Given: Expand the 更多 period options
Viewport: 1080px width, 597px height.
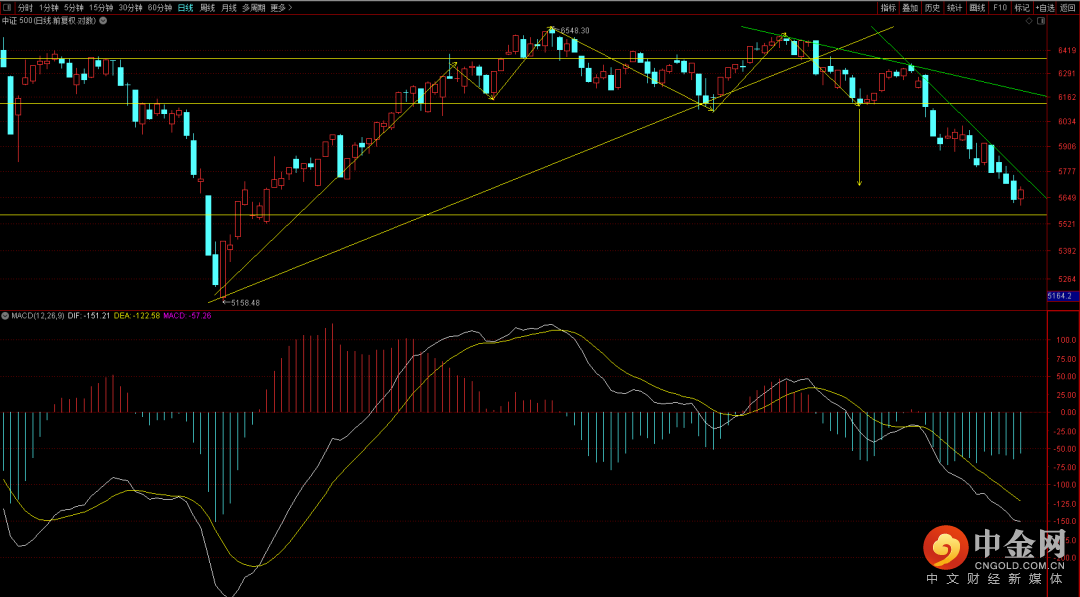Looking at the screenshot, I should click(281, 8).
